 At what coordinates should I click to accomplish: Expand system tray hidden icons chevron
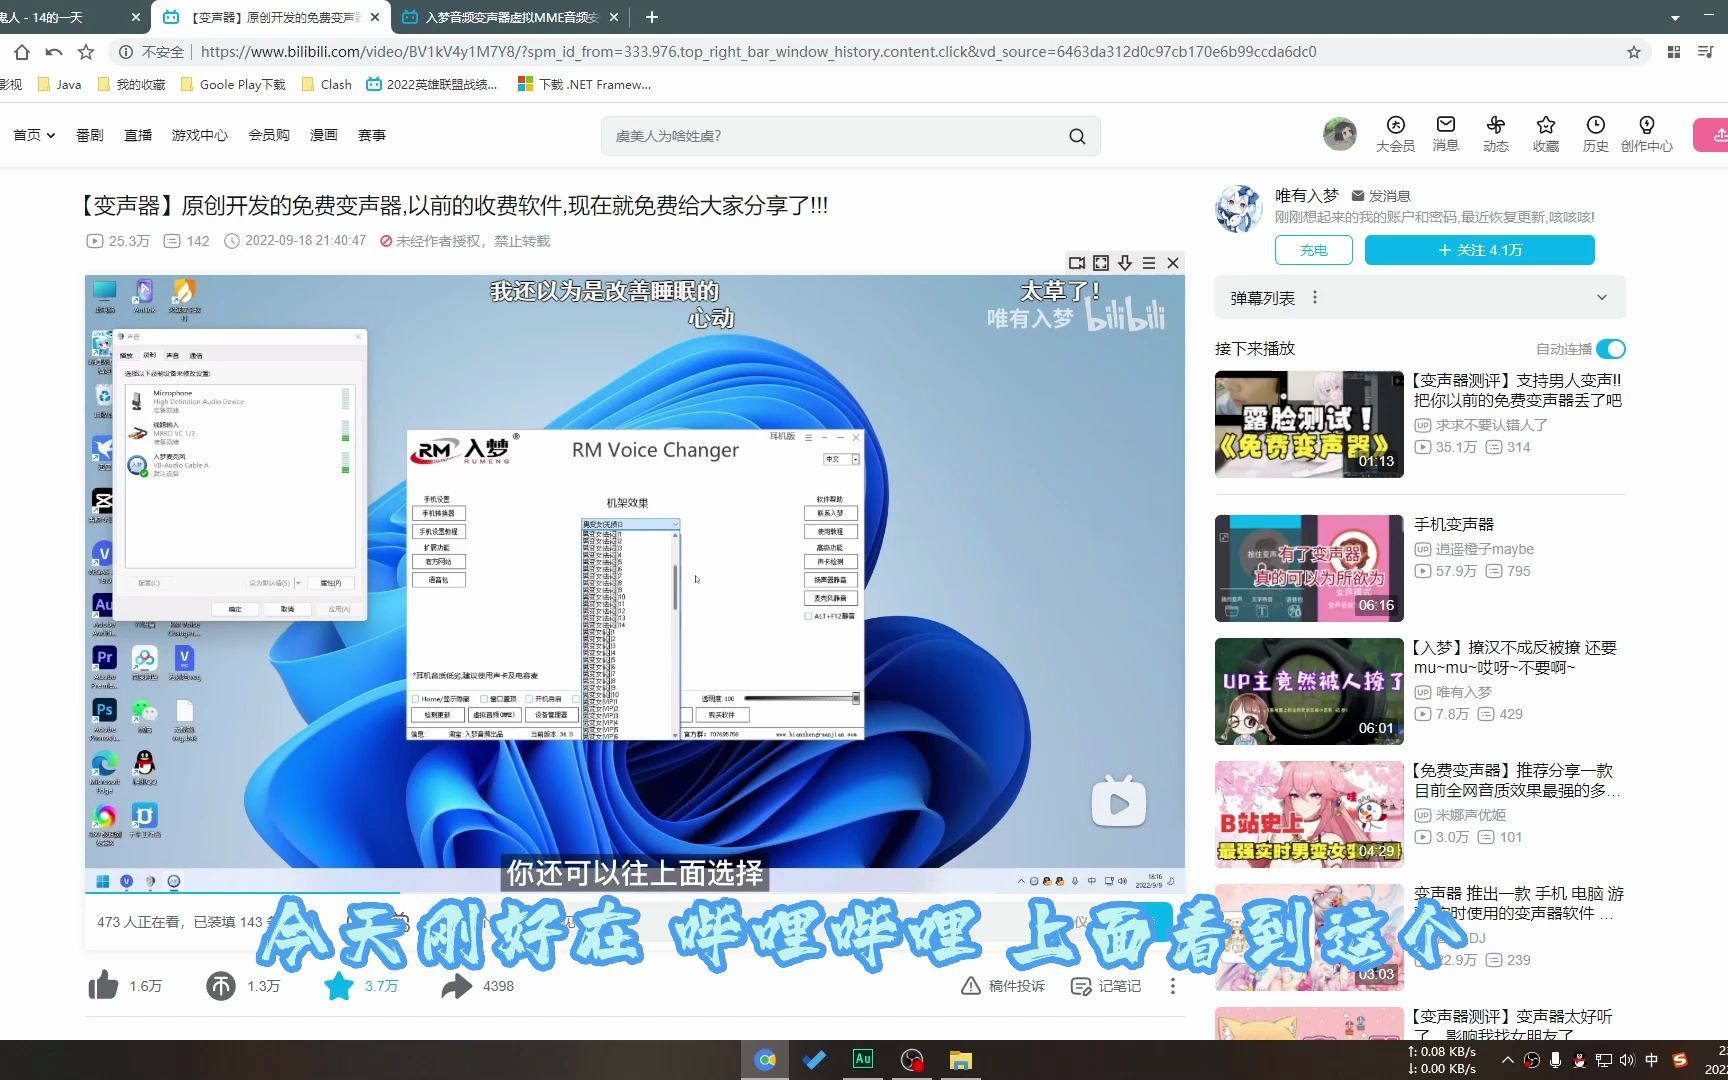click(x=1508, y=1060)
